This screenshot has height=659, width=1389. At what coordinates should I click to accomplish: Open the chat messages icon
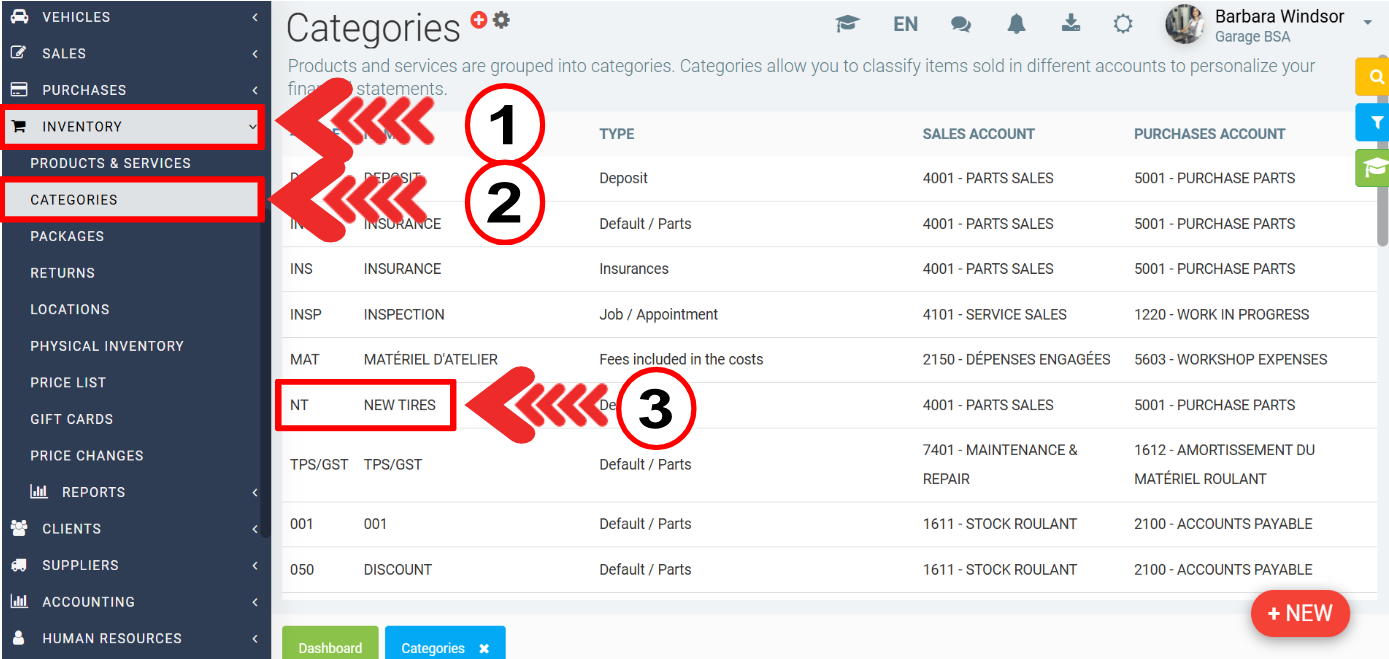click(x=961, y=24)
